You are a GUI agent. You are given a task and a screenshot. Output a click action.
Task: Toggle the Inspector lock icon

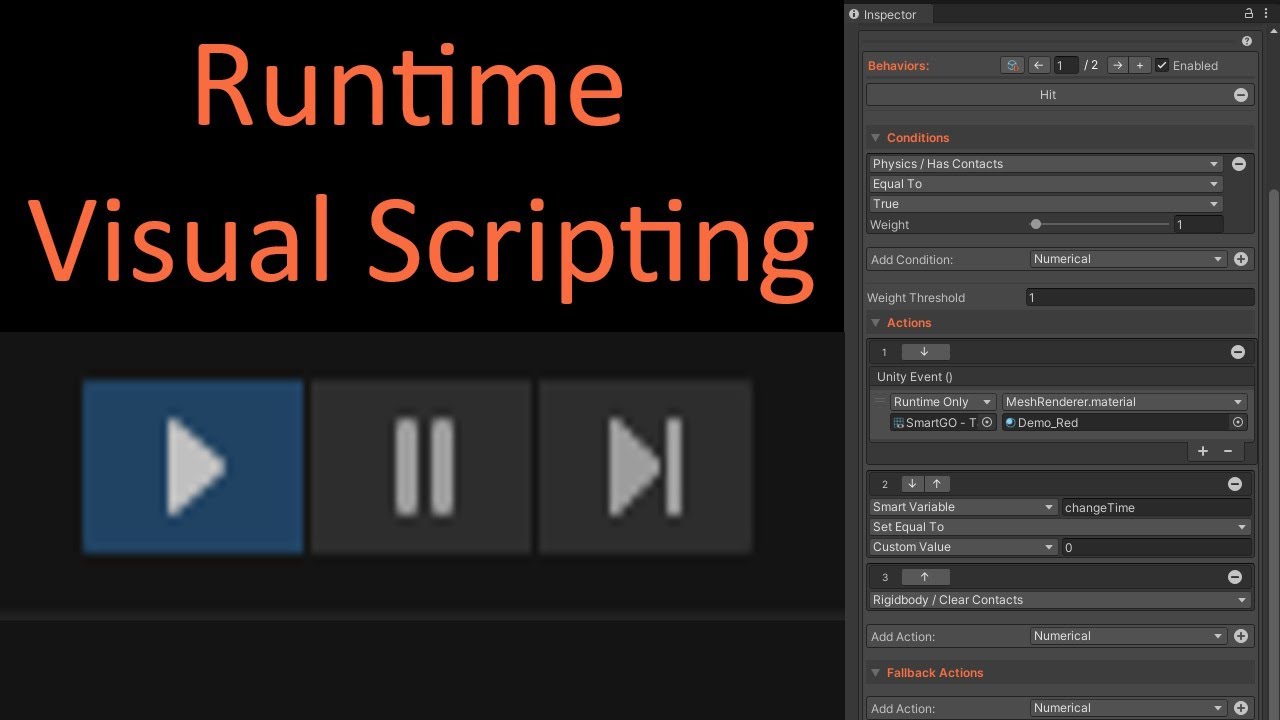coord(1248,14)
